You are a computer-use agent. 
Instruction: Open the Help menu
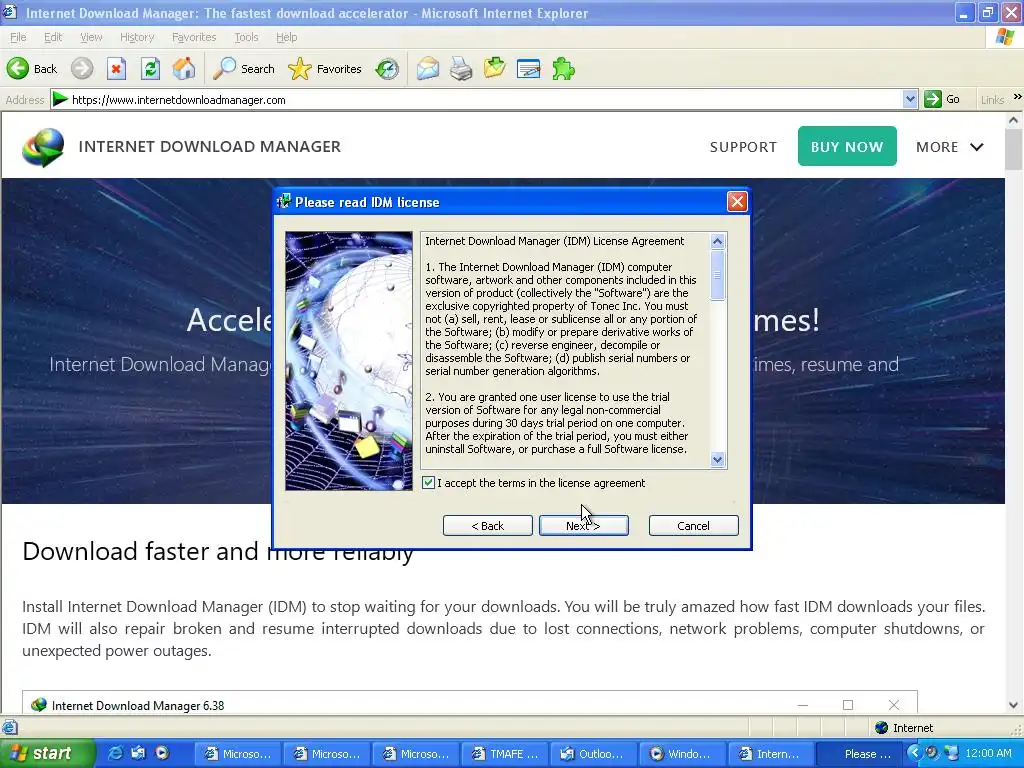click(x=286, y=37)
